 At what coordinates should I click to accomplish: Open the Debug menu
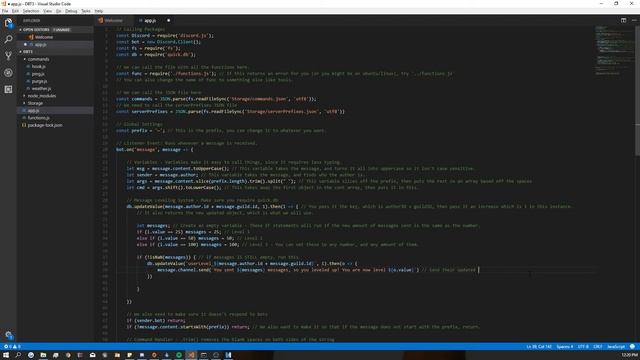(x=71, y=11)
